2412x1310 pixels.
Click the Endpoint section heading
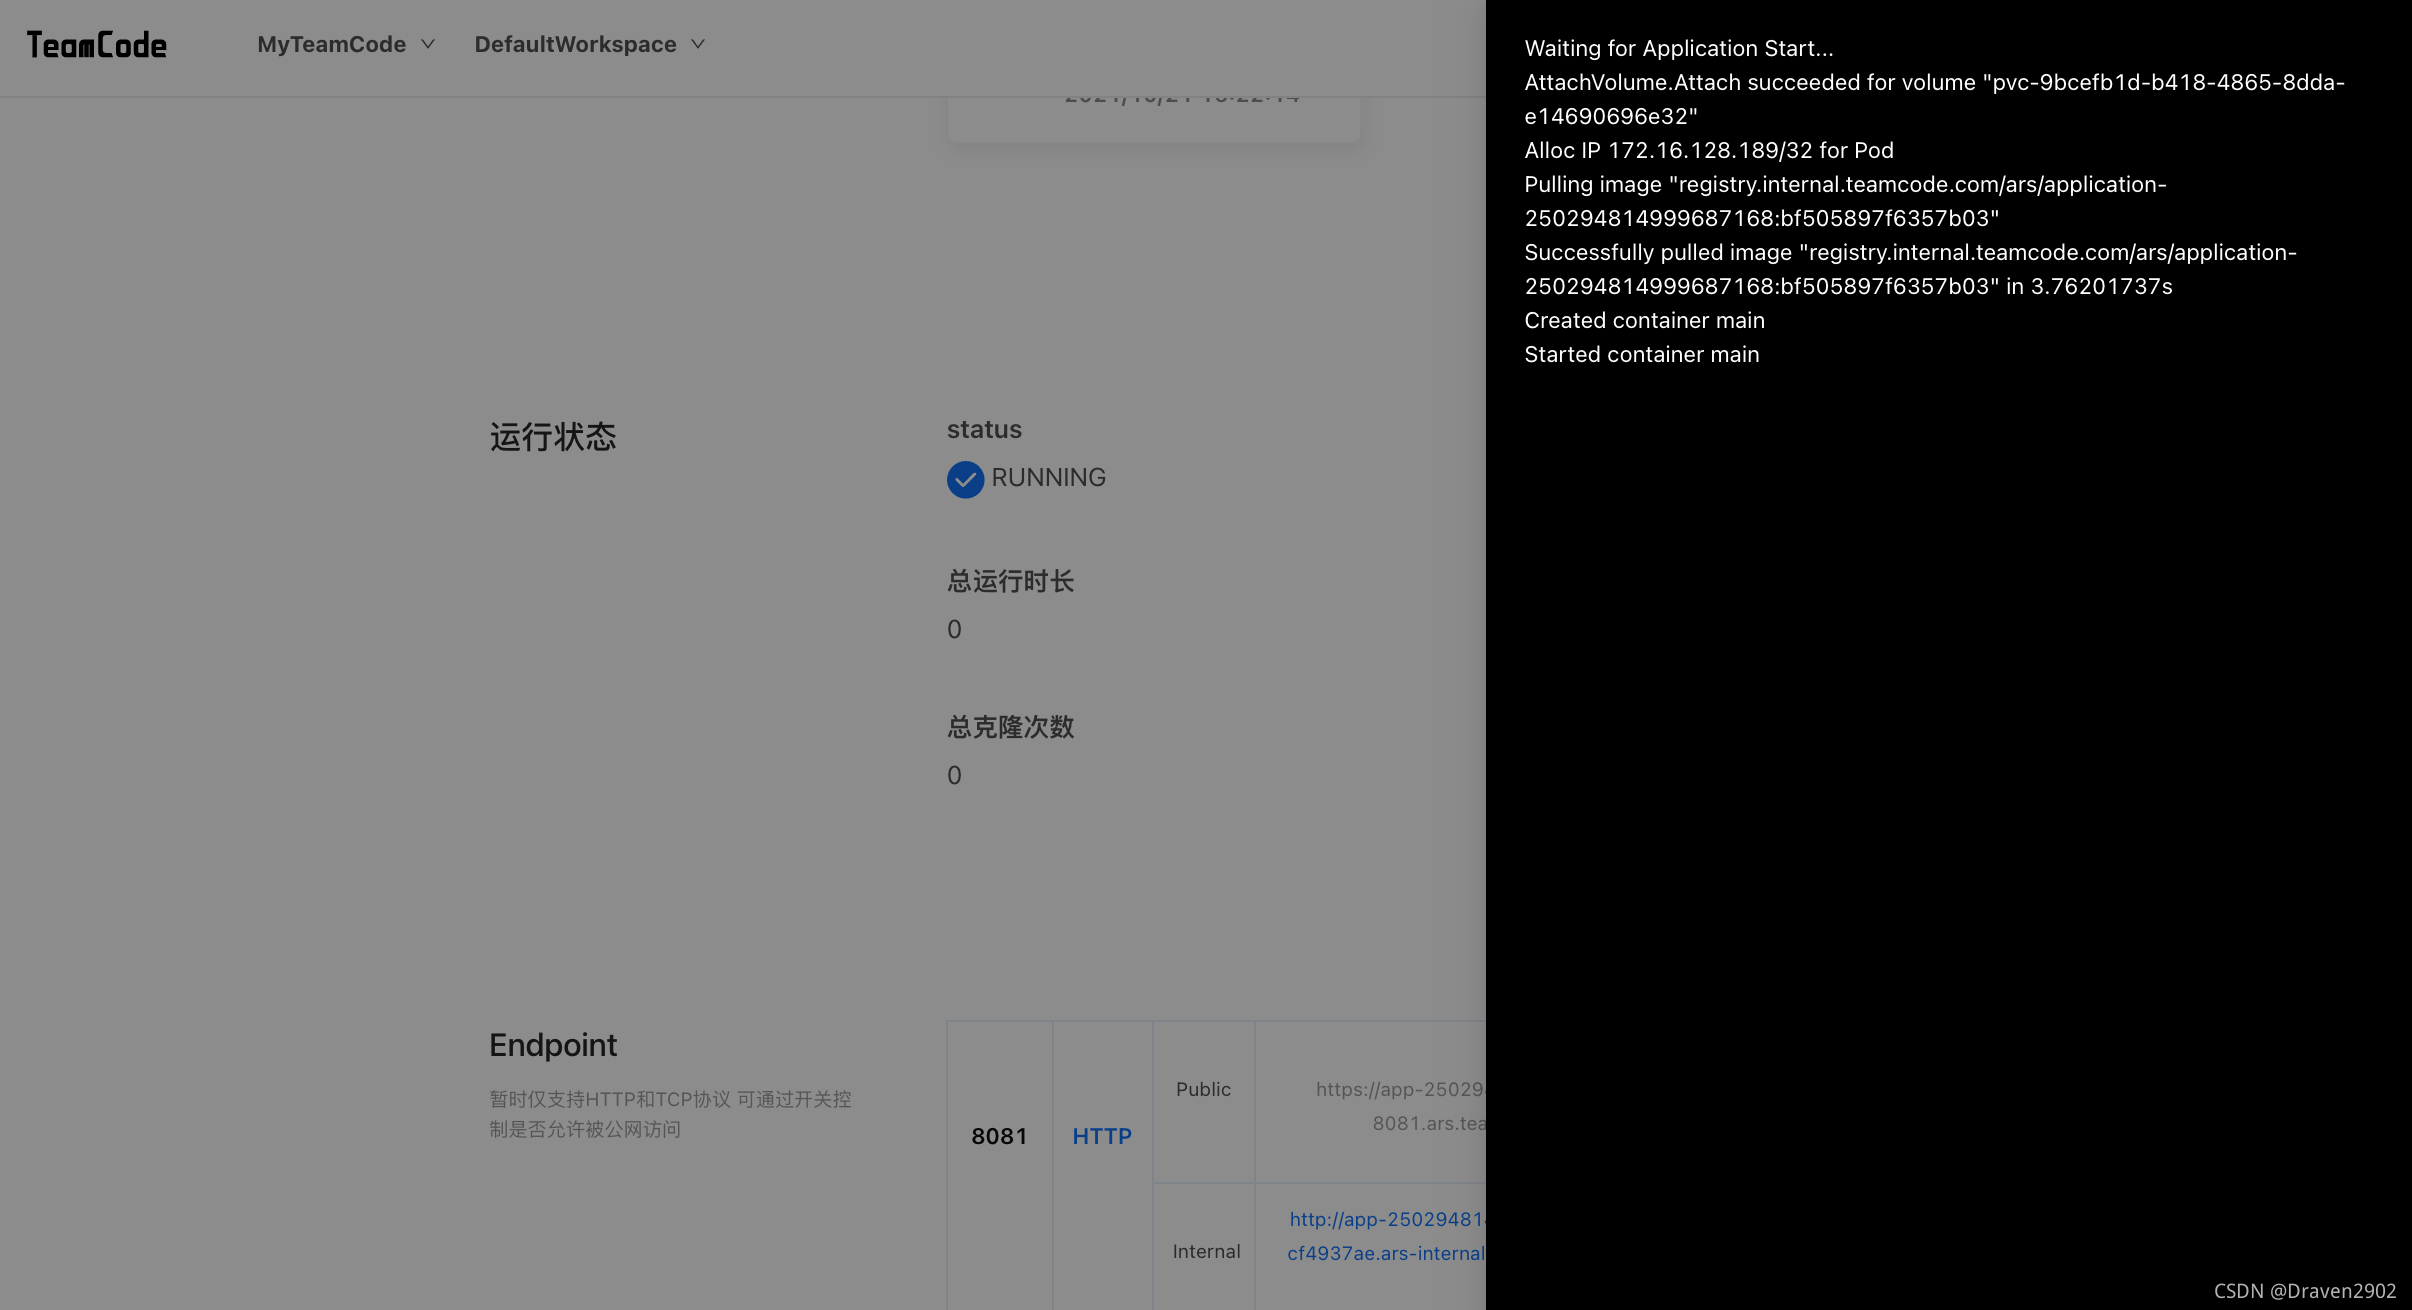click(553, 1045)
